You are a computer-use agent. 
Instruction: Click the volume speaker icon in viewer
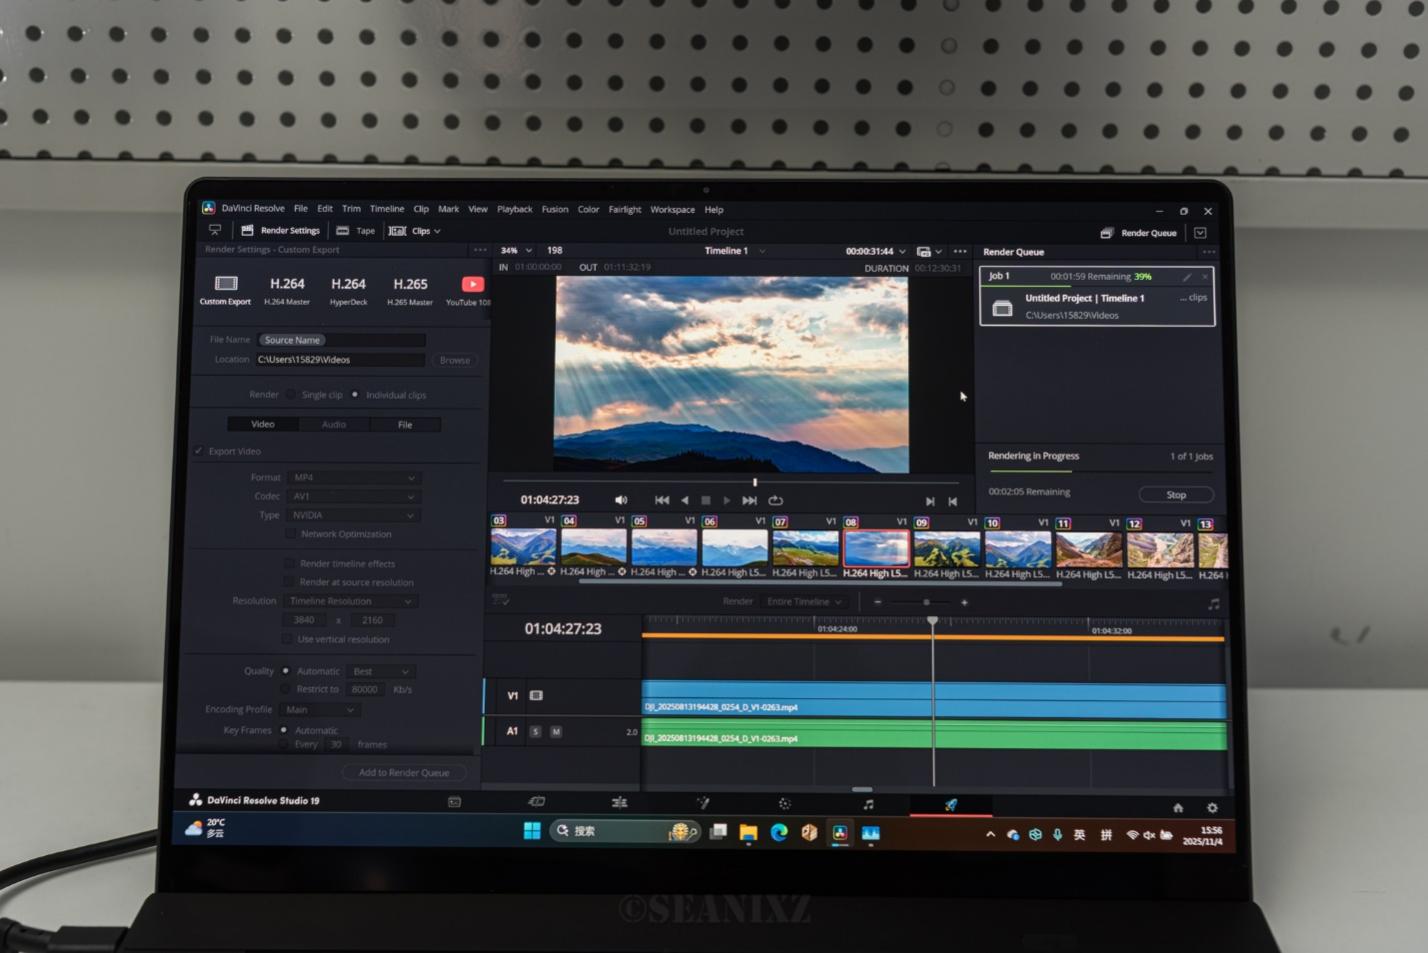(x=620, y=500)
